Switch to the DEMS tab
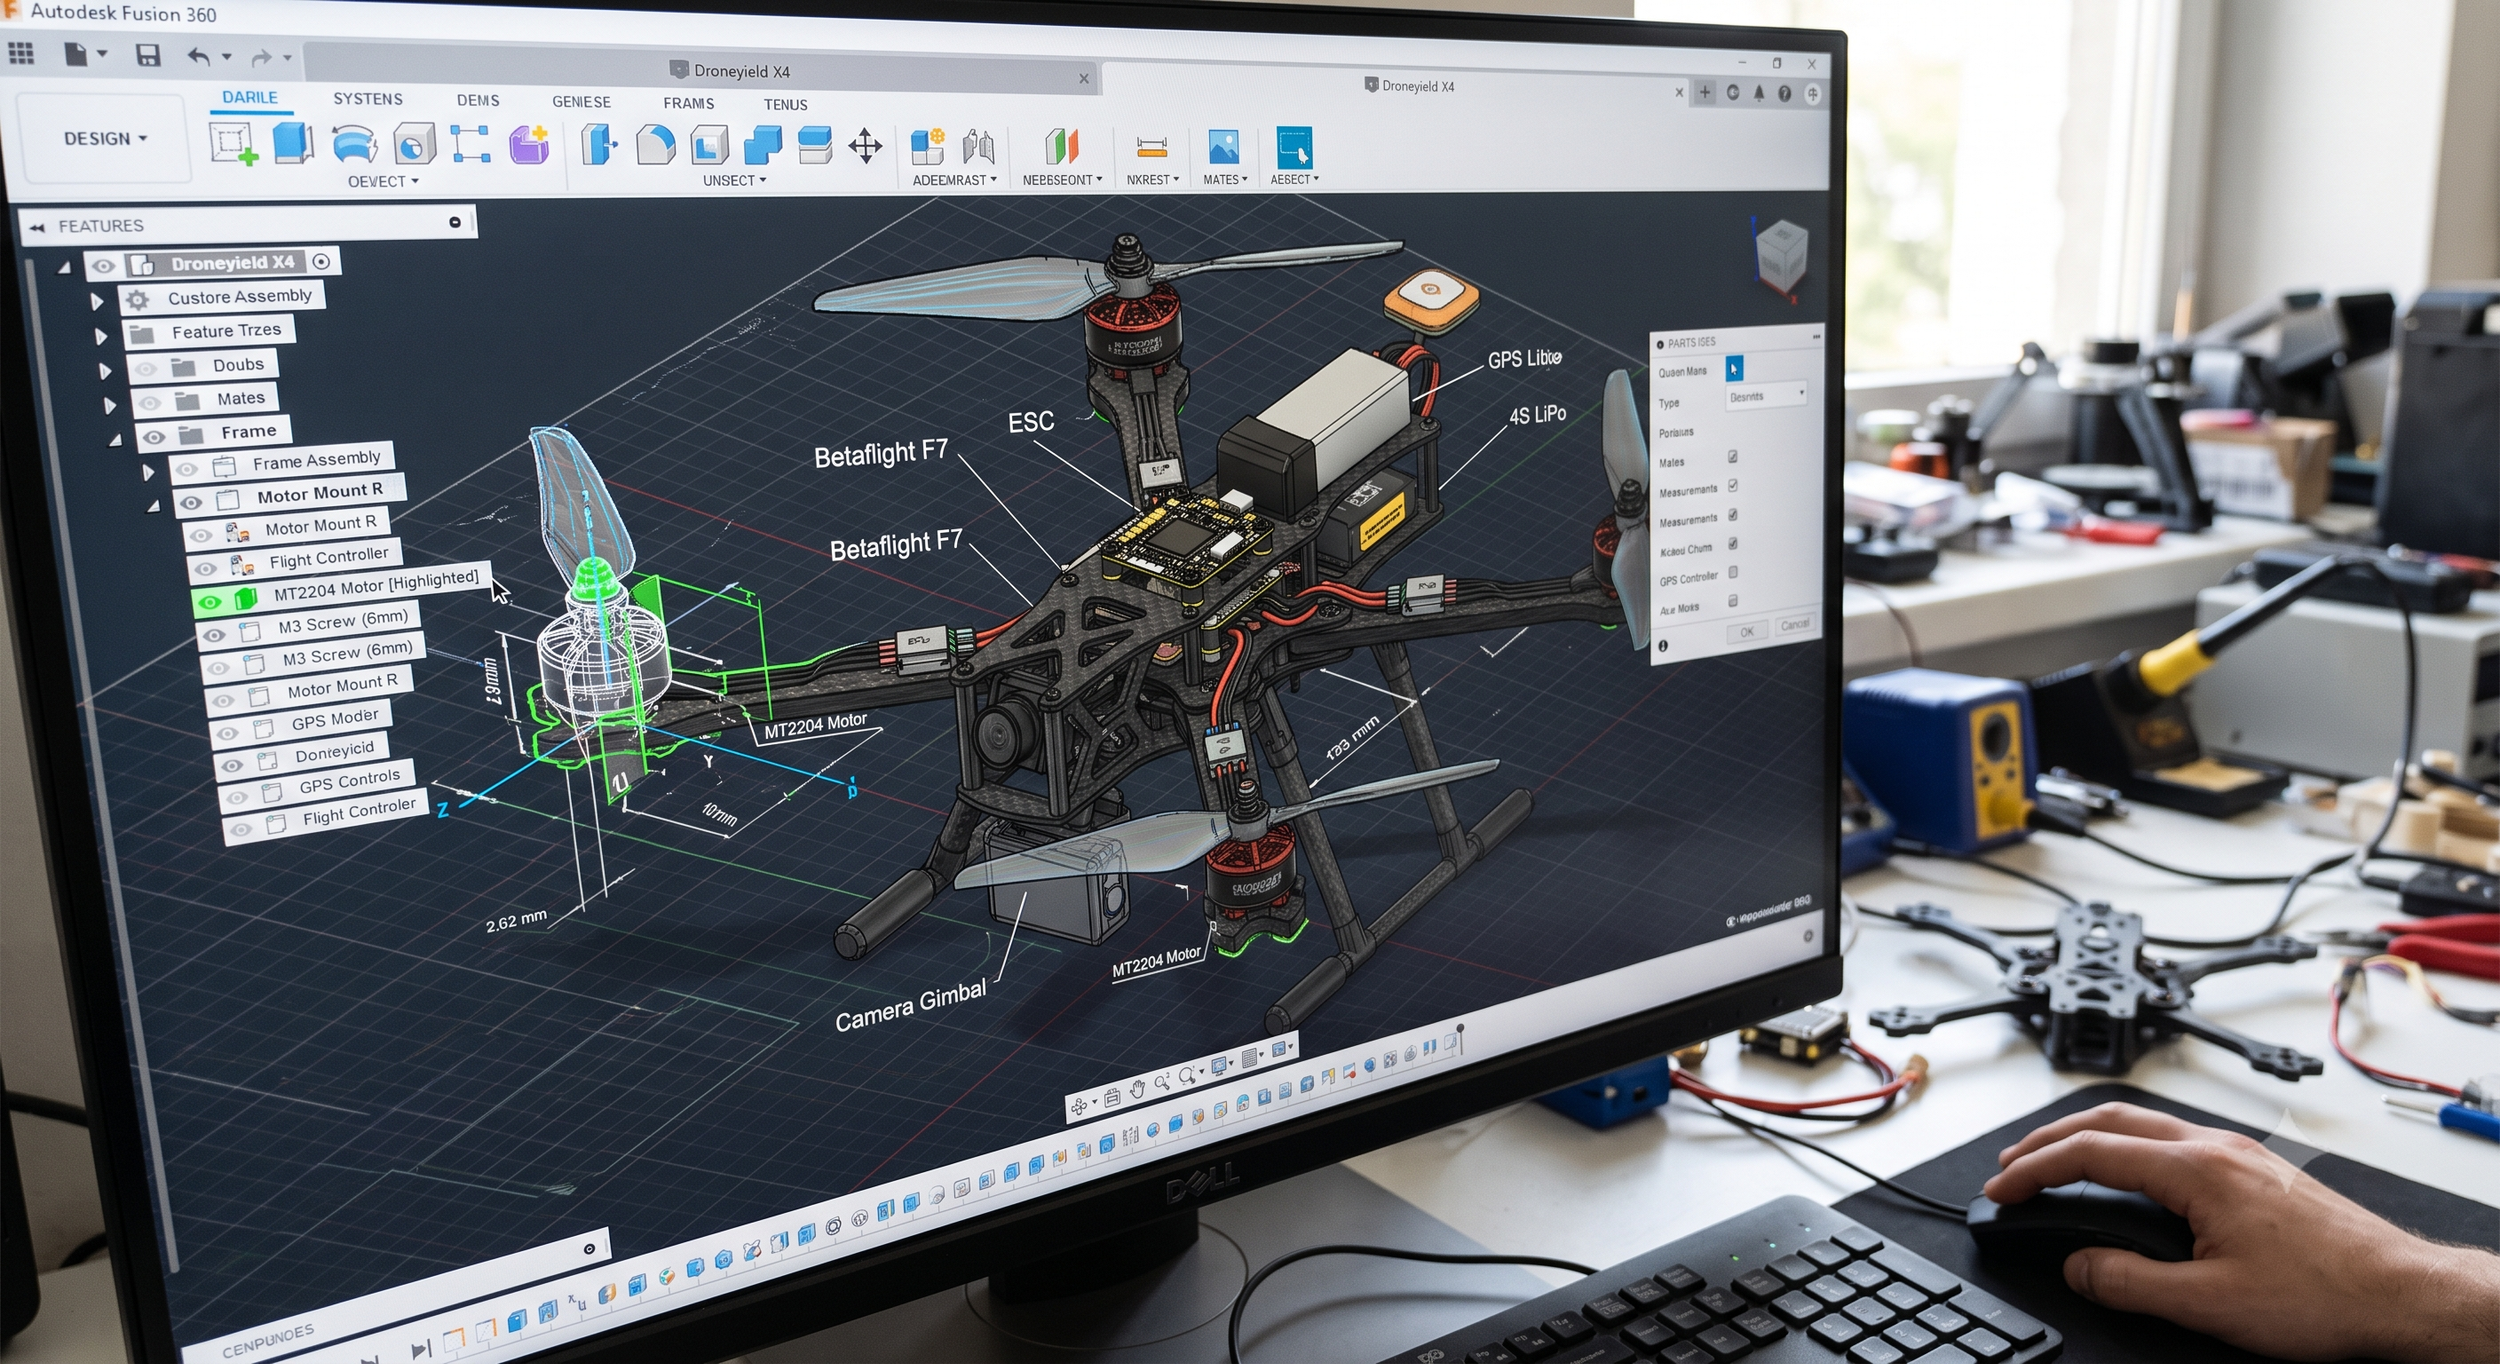2500x1364 pixels. tap(478, 100)
